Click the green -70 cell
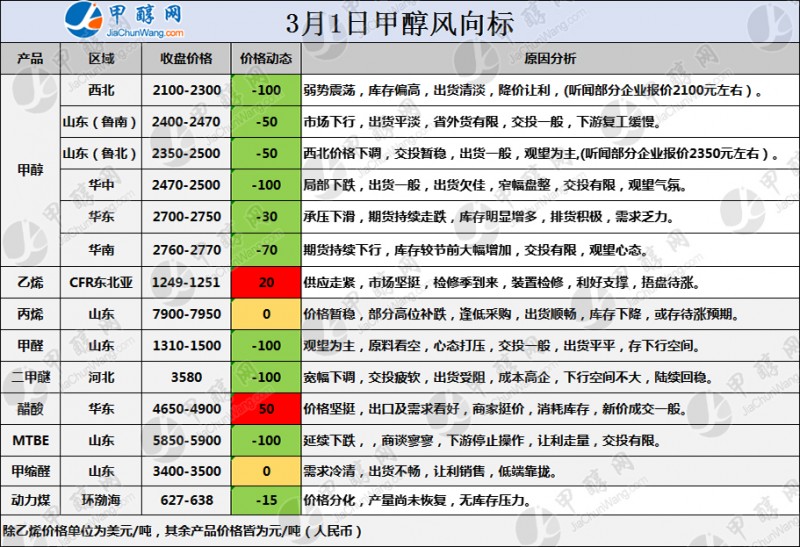 pos(266,250)
